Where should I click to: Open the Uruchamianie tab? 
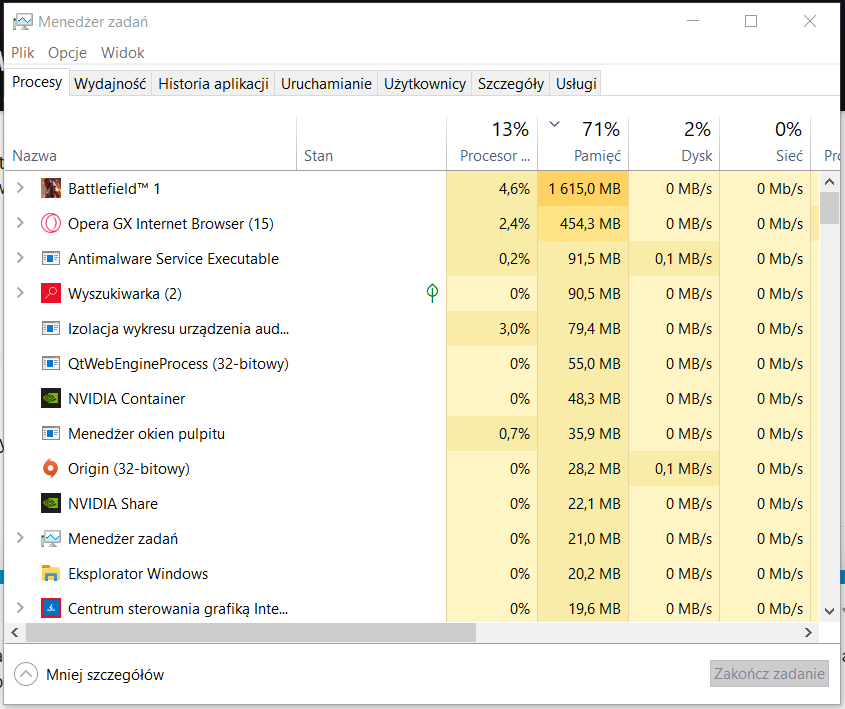coord(326,84)
